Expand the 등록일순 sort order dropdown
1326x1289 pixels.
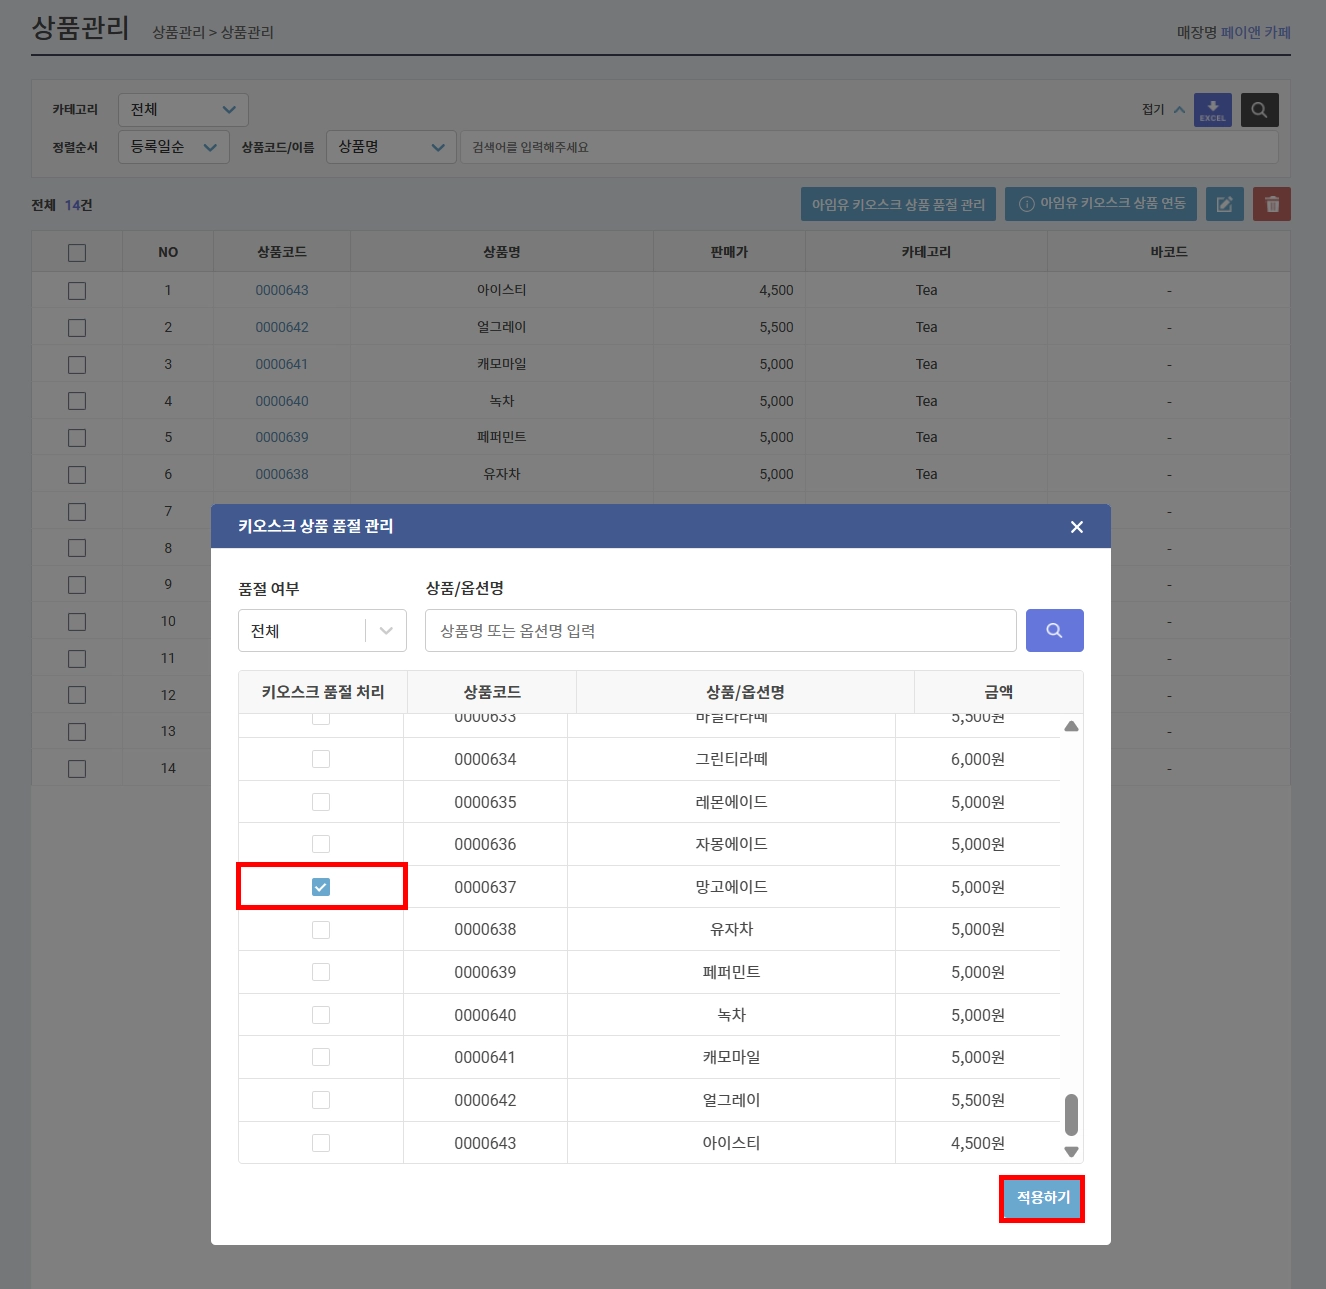pos(174,147)
